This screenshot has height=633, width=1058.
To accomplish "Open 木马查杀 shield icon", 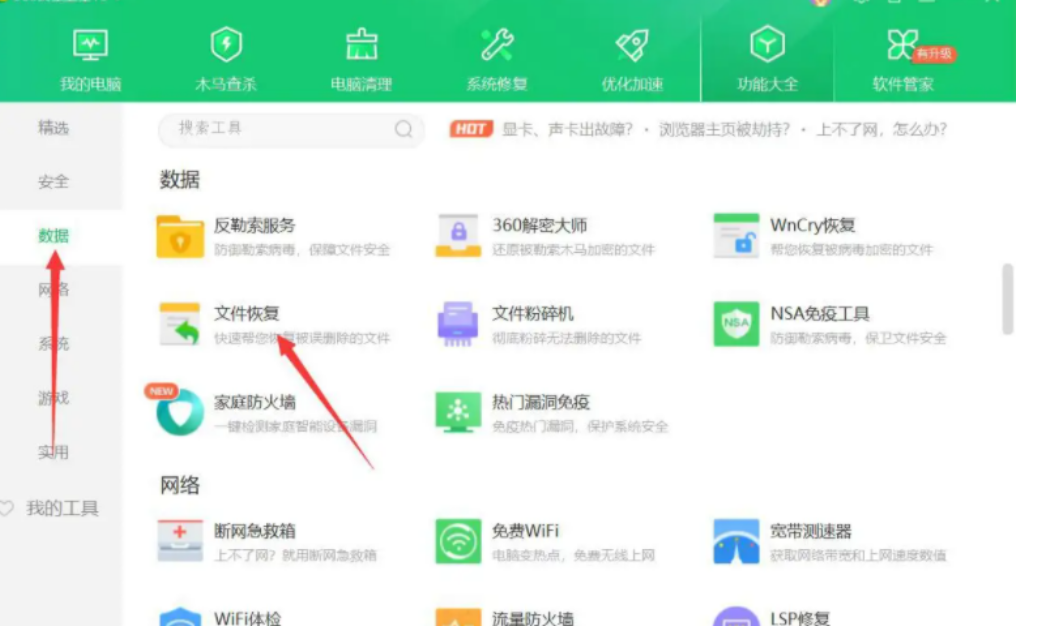I will point(226,45).
